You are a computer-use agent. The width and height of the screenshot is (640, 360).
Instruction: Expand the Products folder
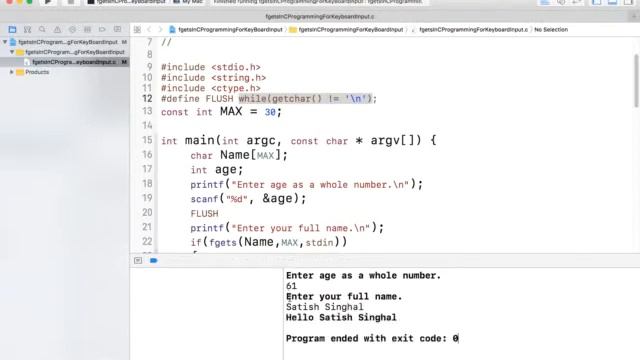12,72
